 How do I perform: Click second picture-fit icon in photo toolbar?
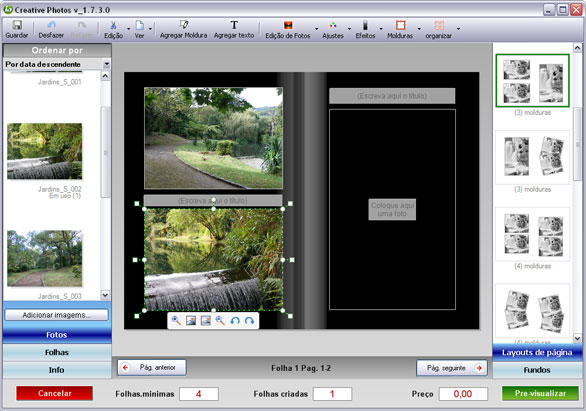click(206, 321)
